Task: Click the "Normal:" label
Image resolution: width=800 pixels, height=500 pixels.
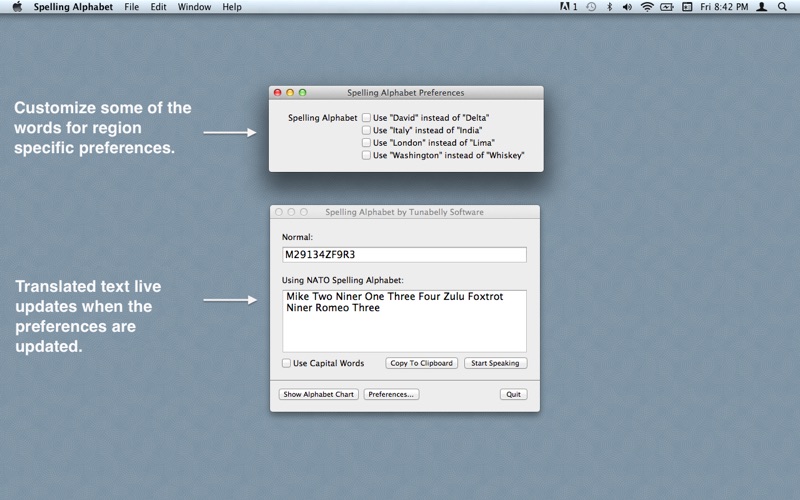Action: [x=297, y=237]
